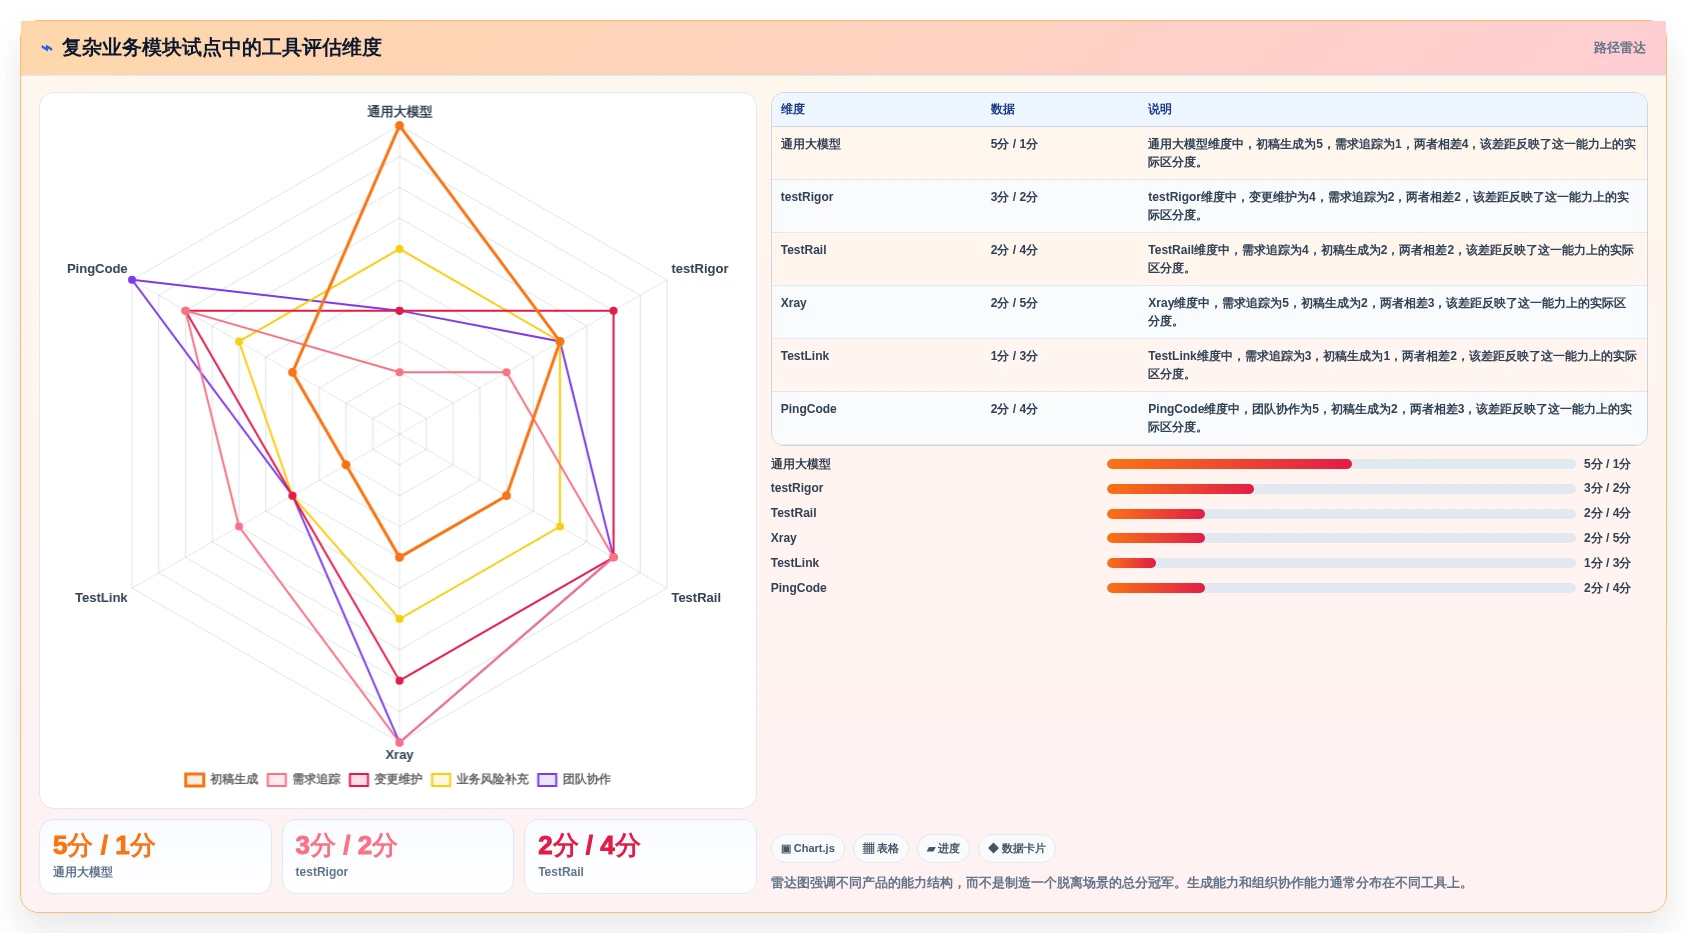
Task: Click the 数据卡片 chip
Action: click(1017, 849)
